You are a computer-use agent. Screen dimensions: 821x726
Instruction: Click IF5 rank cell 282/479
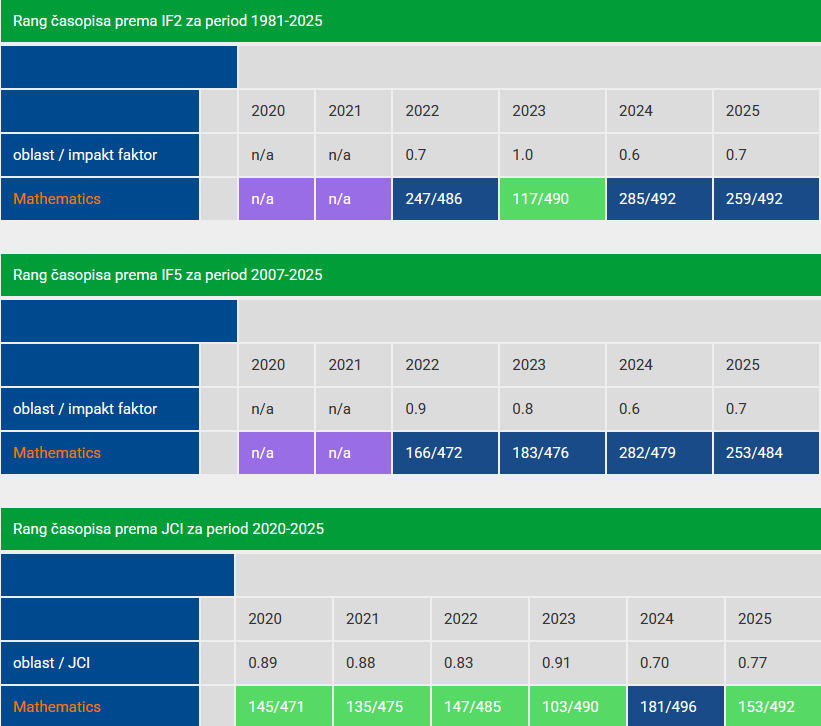click(659, 453)
